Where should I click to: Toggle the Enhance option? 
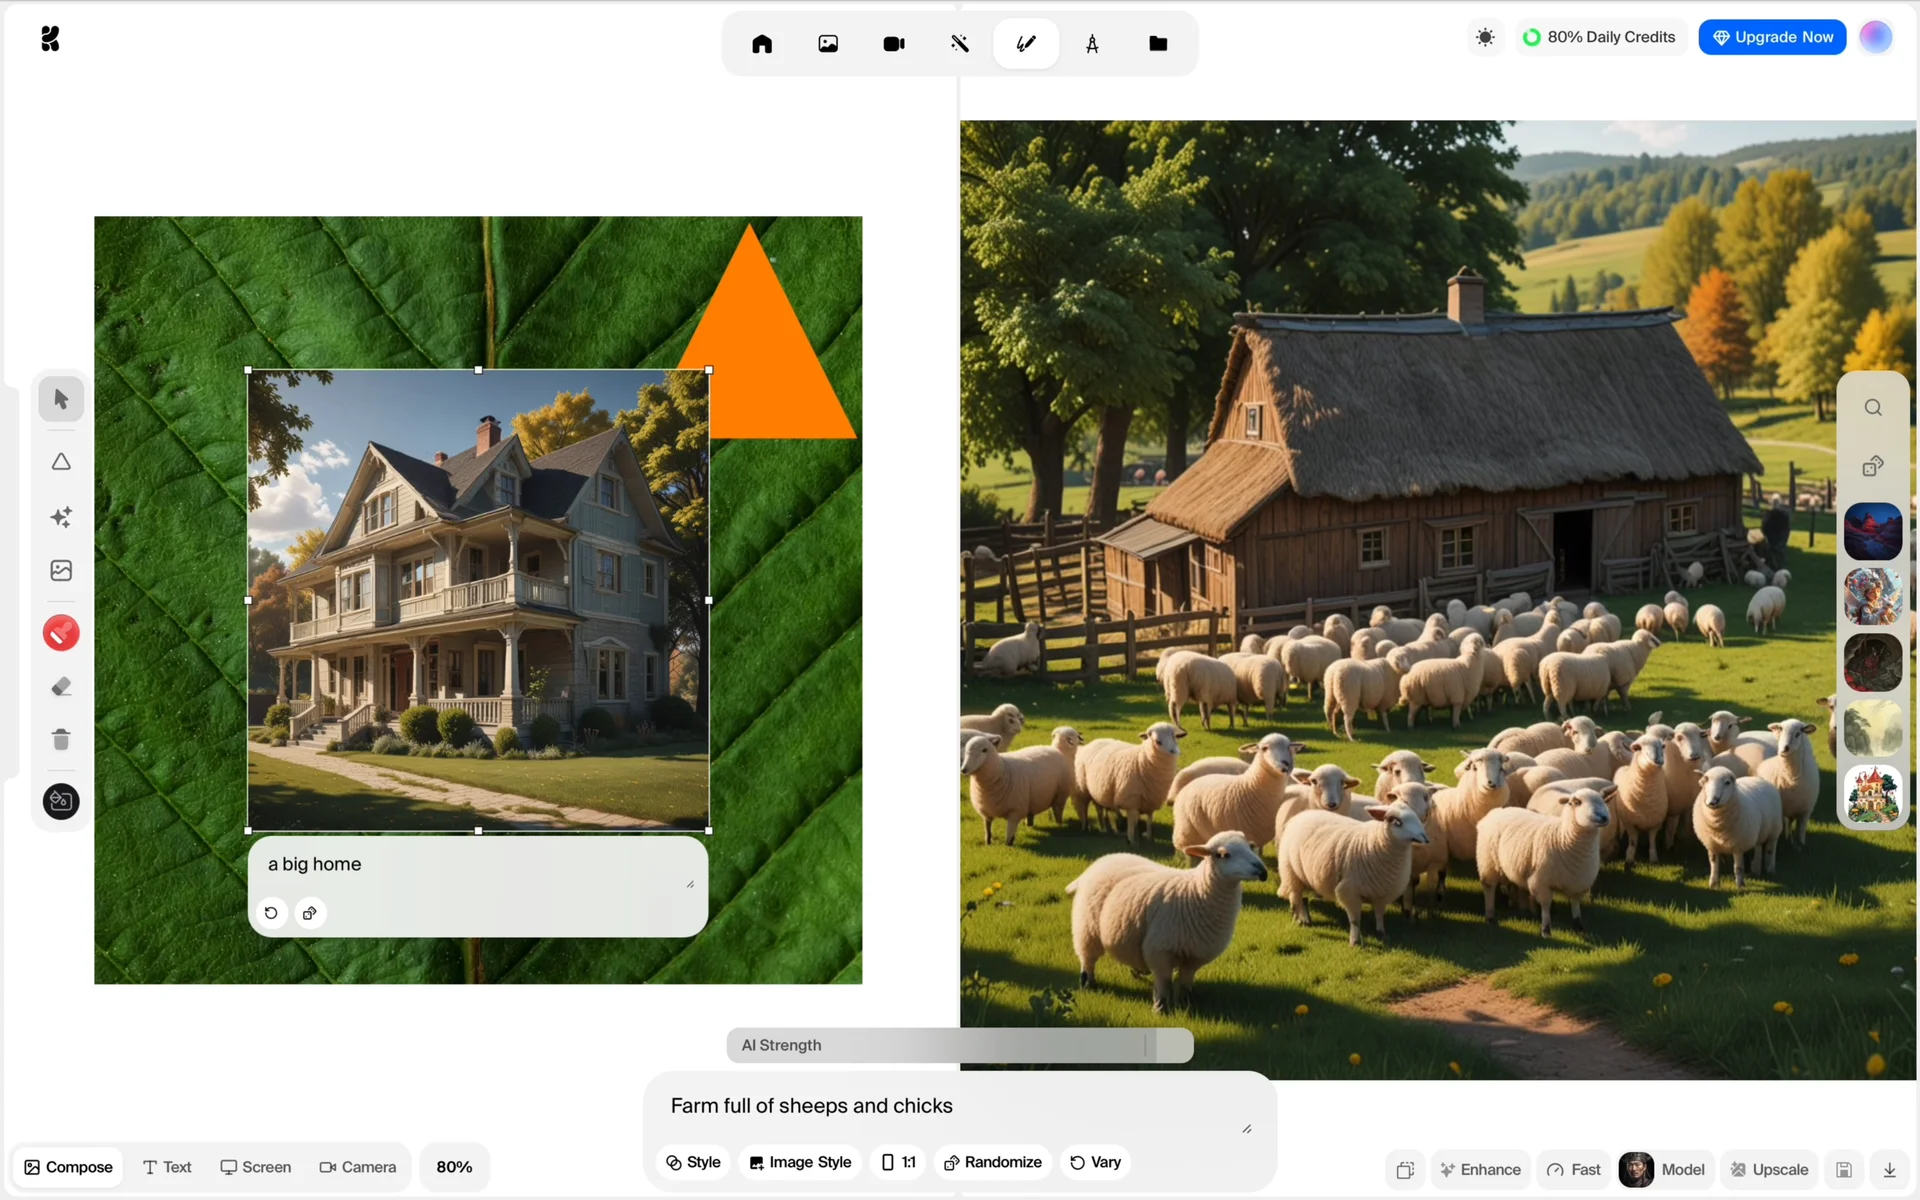coord(1480,1169)
